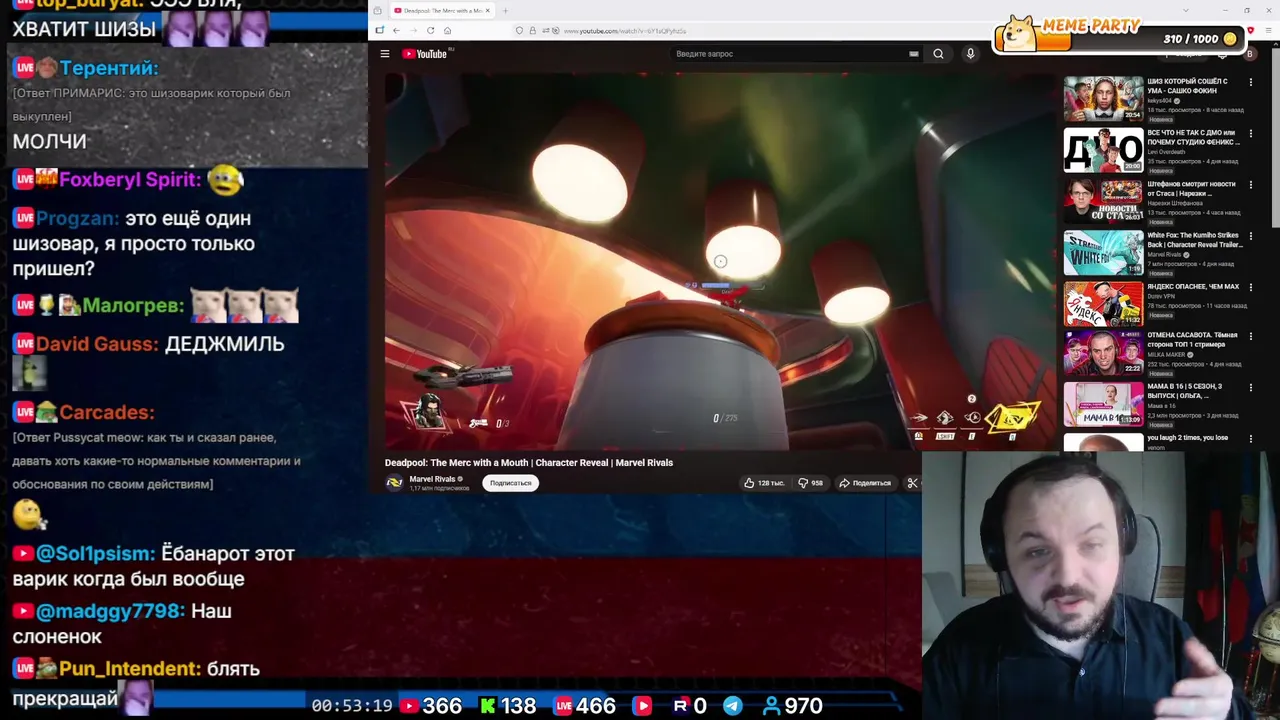The image size is (1280, 720).
Task: Create a clip with the scissors icon
Action: (912, 483)
